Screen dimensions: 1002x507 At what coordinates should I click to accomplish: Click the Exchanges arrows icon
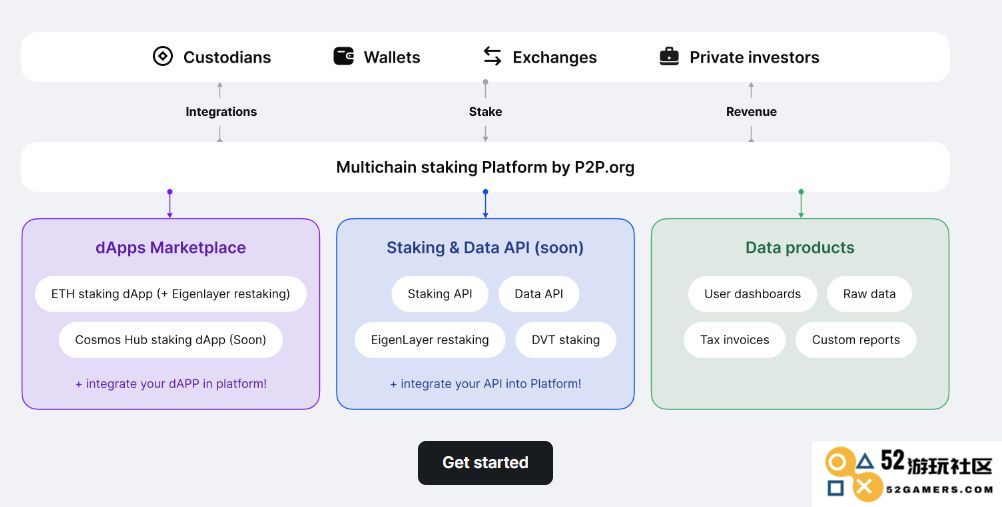(x=492, y=56)
